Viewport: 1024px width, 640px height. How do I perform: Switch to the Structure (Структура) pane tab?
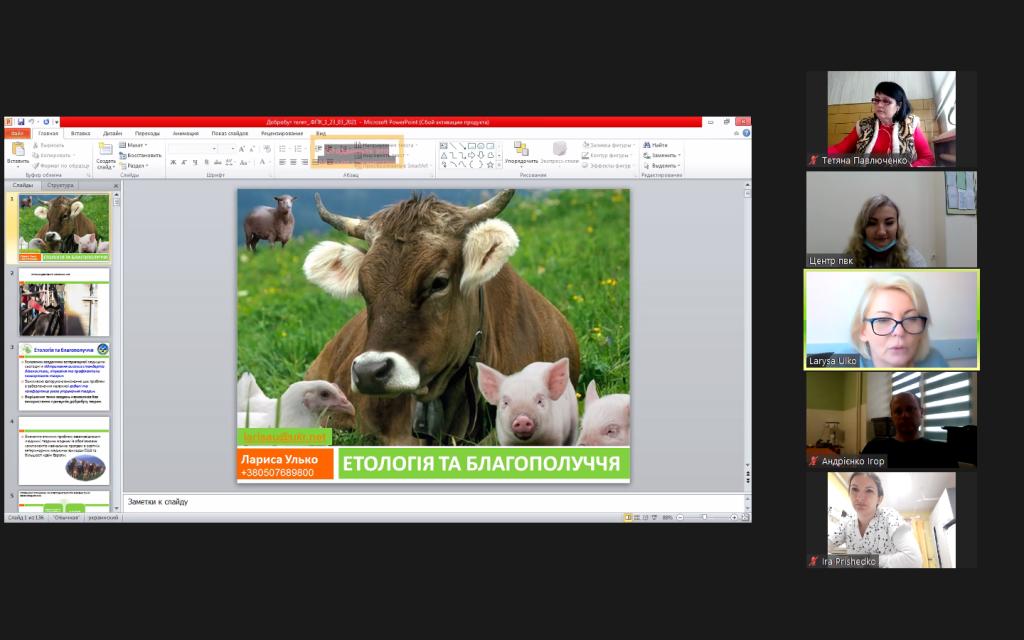coord(61,185)
